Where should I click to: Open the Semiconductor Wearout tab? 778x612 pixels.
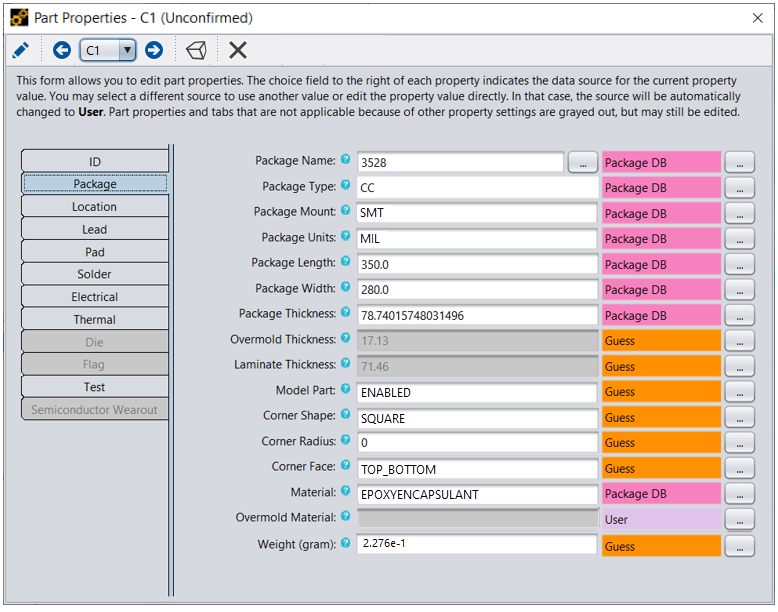(x=95, y=409)
